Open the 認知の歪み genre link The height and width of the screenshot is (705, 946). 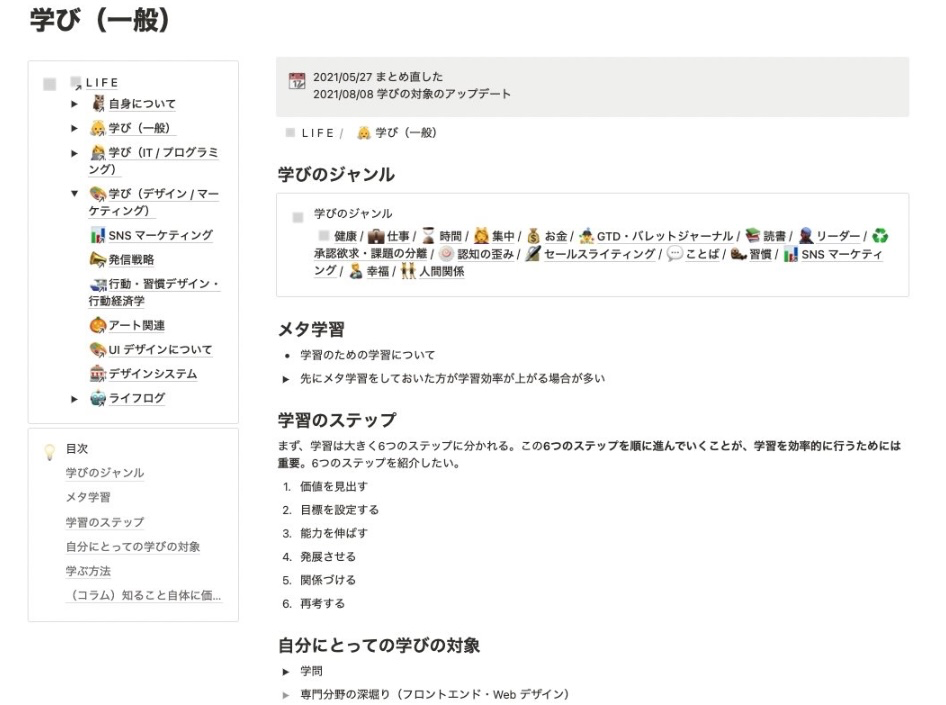(486, 254)
